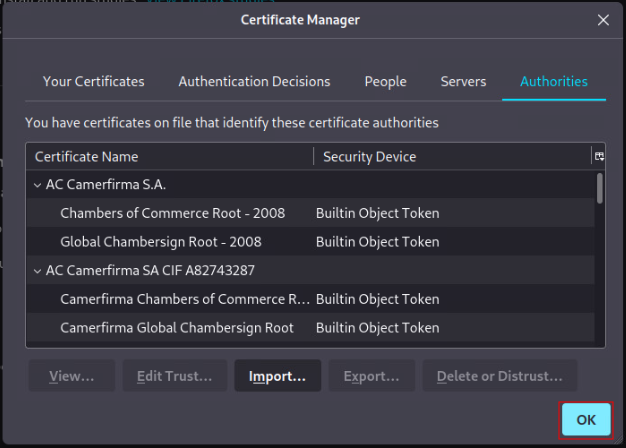The image size is (626, 448).
Task: Collapse AC Camerfirma SA CIF A82743287 group
Action: click(x=38, y=270)
